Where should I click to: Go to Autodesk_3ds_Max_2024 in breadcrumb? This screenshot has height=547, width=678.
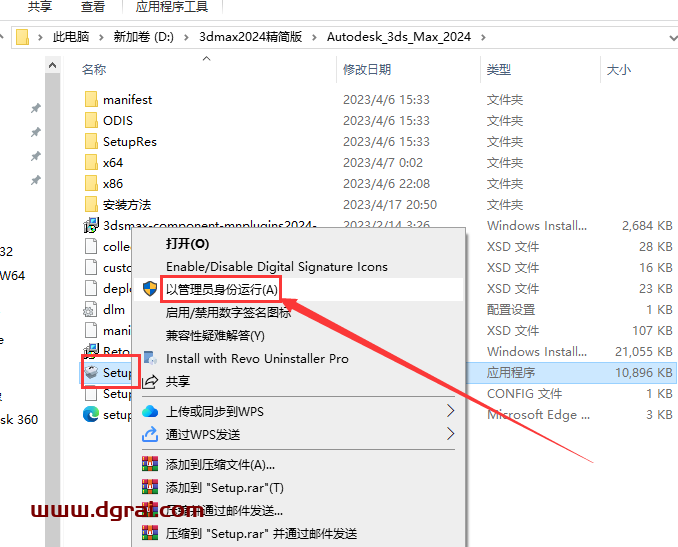(399, 37)
